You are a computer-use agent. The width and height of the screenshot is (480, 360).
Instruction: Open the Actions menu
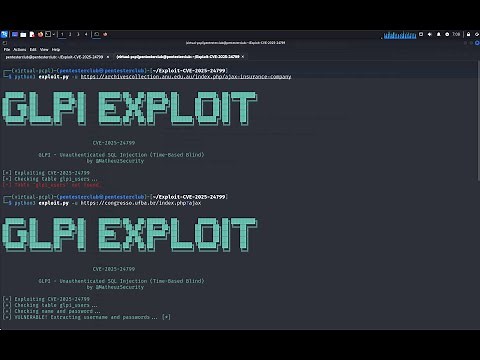(x=20, y=49)
